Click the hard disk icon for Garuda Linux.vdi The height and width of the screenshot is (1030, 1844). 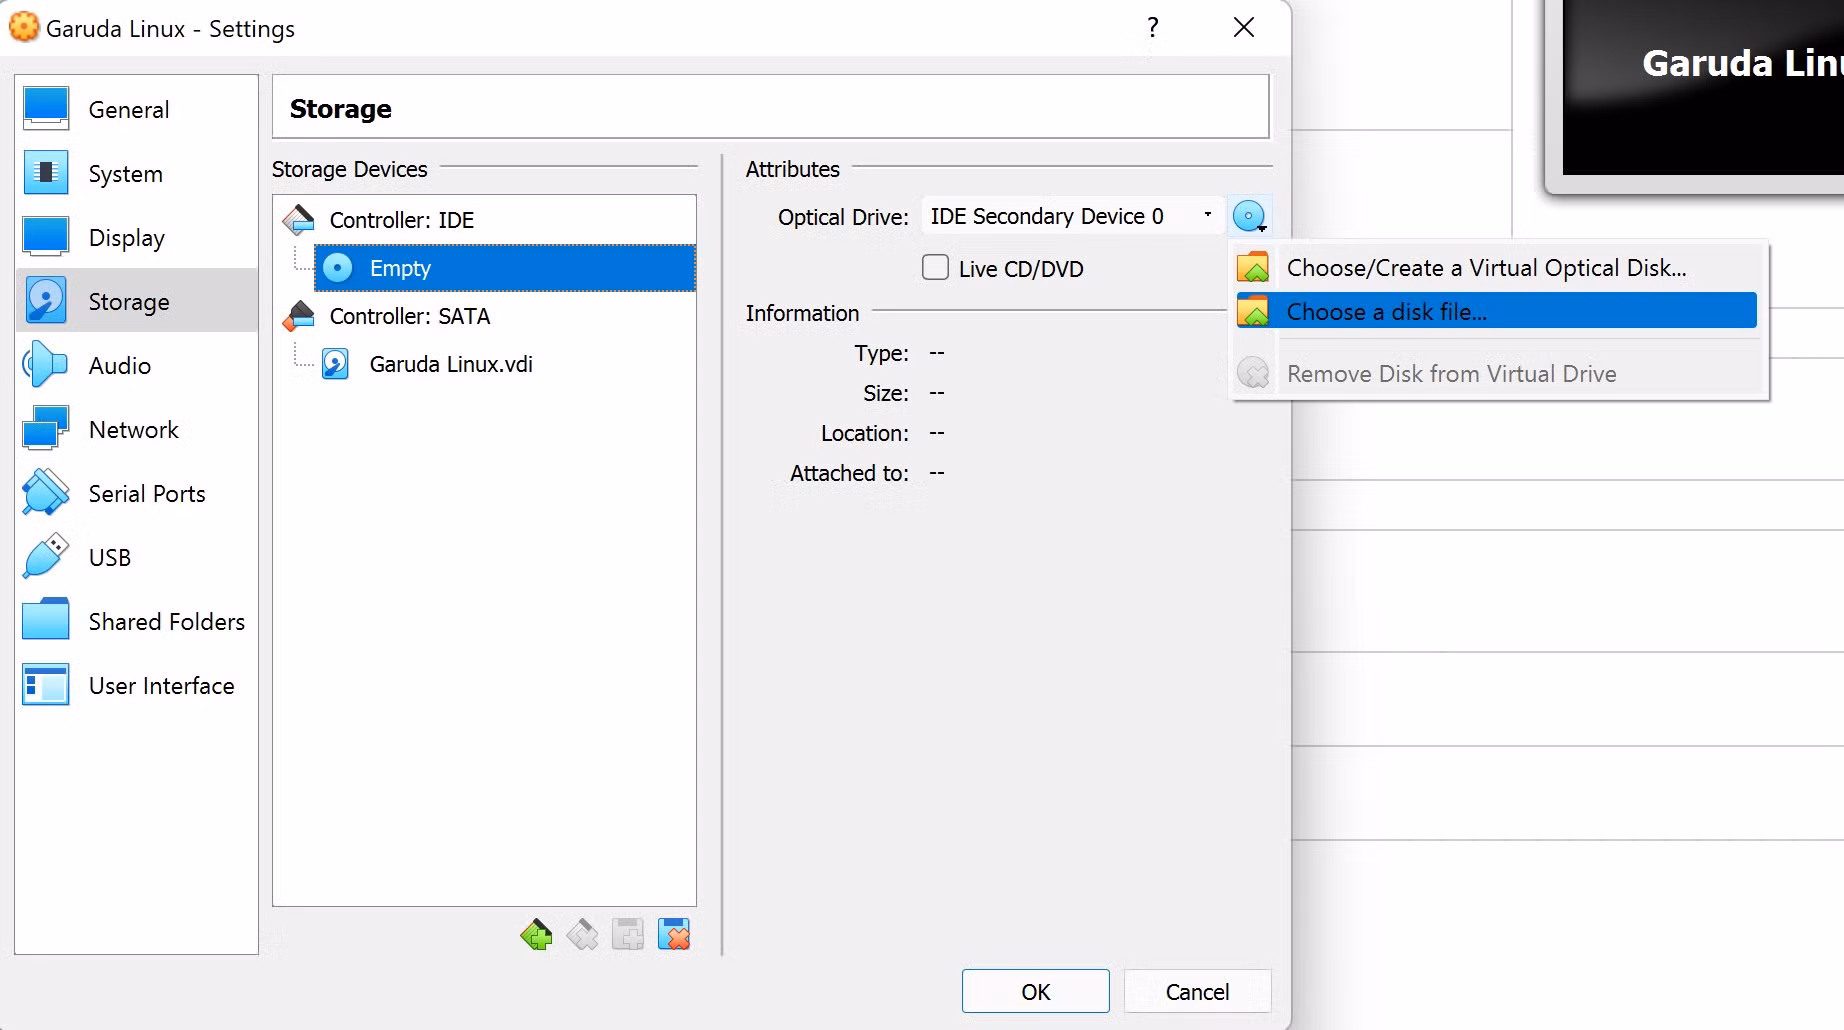point(336,364)
